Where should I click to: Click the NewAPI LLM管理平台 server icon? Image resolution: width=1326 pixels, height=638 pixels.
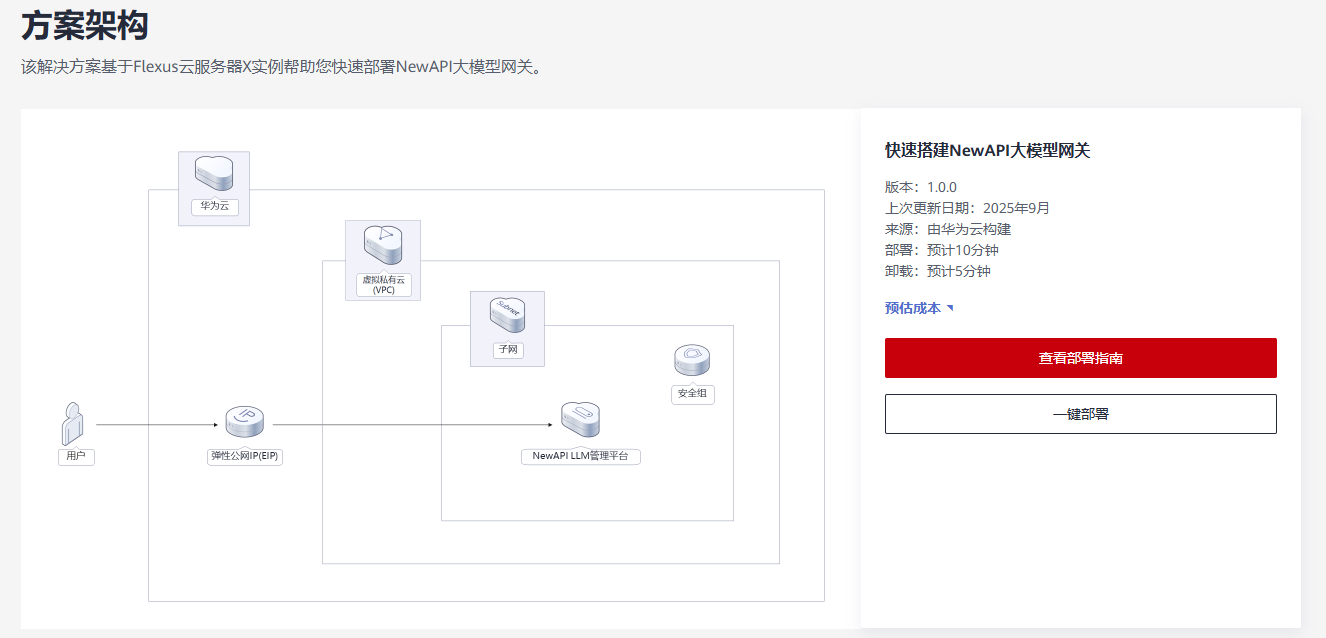[x=580, y=419]
